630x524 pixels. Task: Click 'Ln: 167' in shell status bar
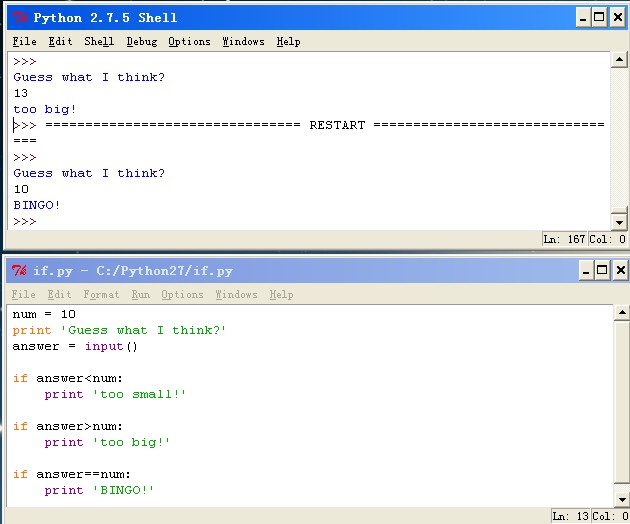[564, 239]
